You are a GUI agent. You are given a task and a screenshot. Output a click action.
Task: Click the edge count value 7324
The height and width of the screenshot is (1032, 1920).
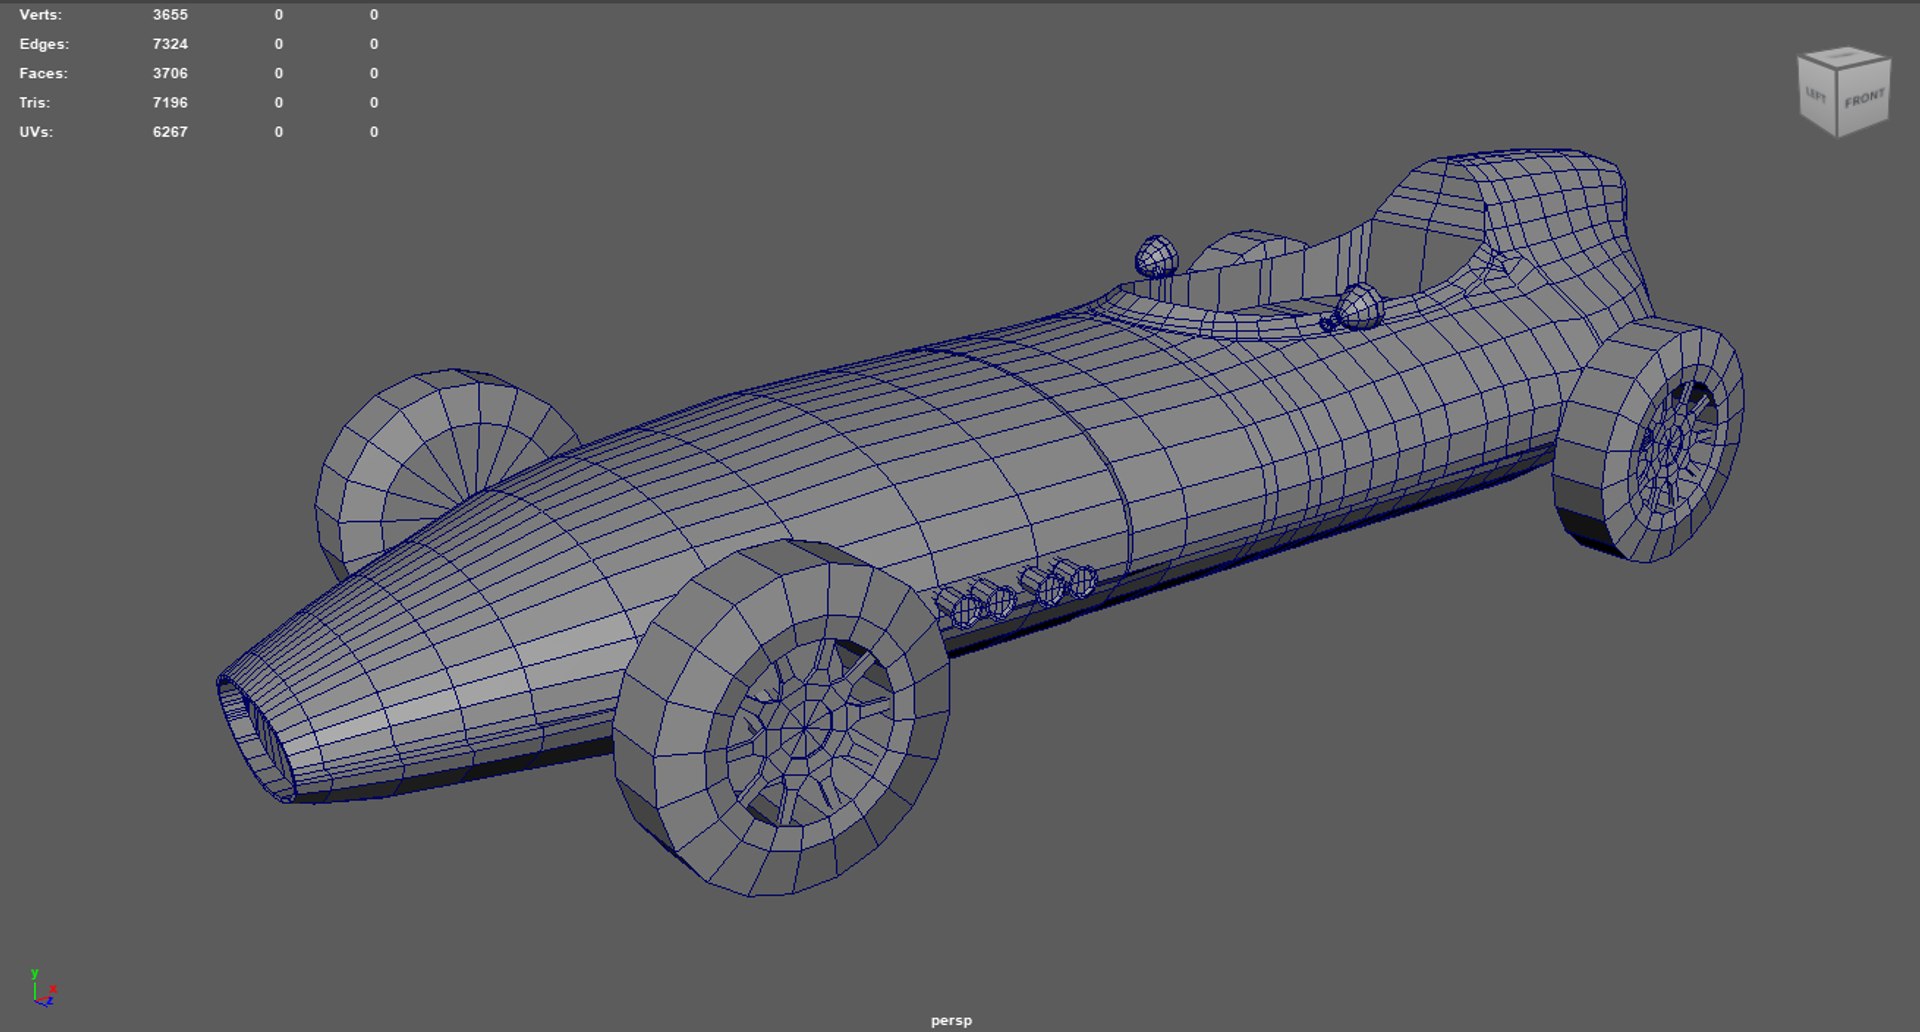pos(170,44)
